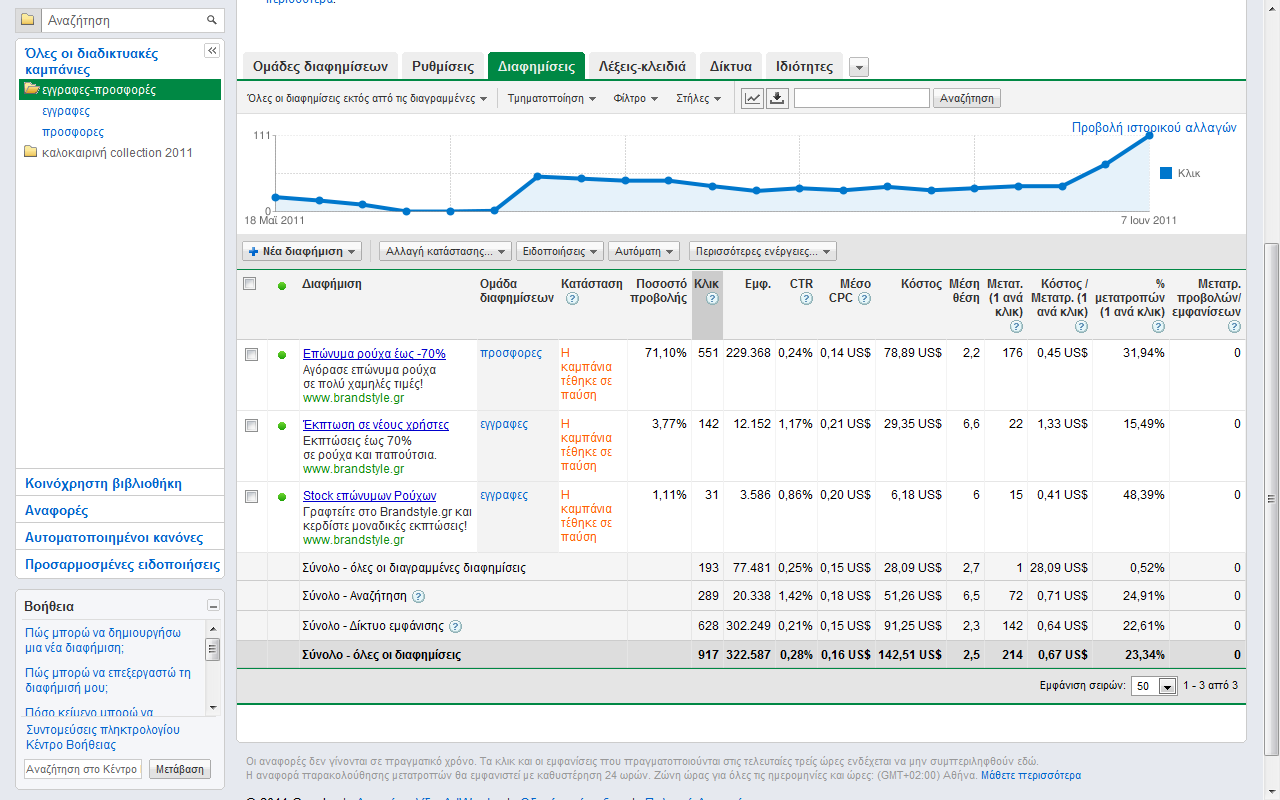Click green status dot for Επώνυμα ρούχα ad
Viewport: 1280px width, 800px height.
[x=282, y=355]
